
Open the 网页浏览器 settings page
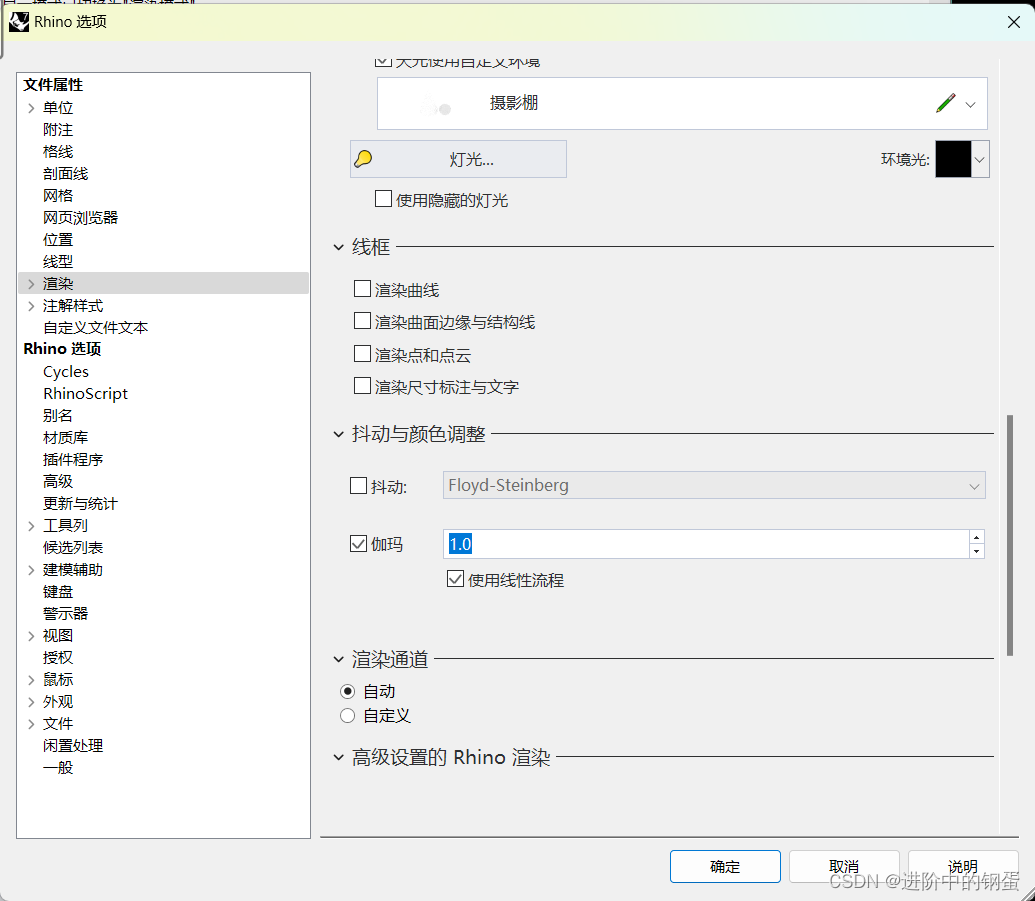(x=81, y=217)
